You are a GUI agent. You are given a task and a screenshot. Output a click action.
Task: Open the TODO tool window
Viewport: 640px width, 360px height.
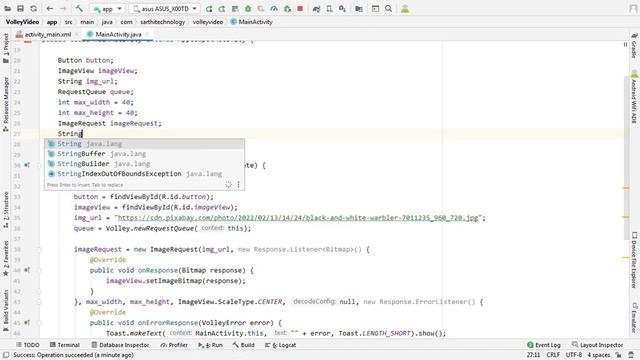28,345
